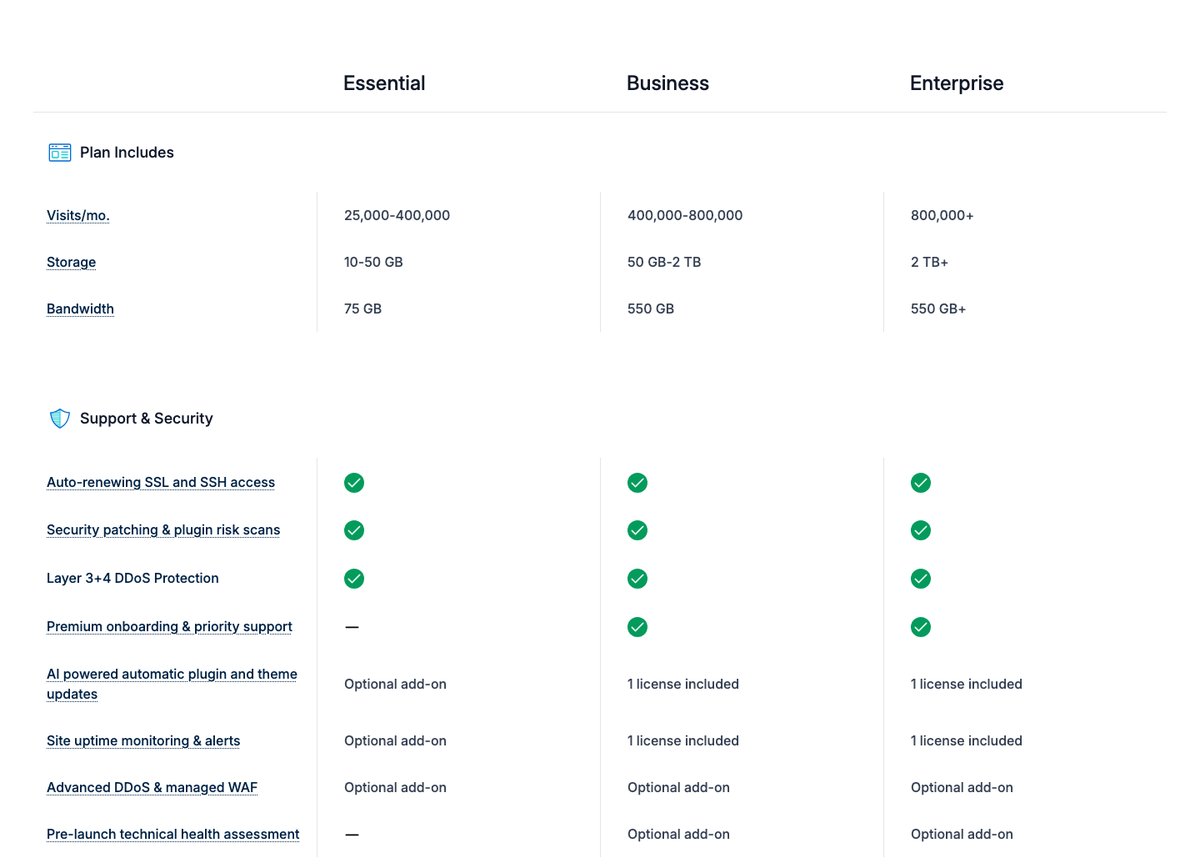
Task: Open AI powered automatic plugin updates link
Action: point(172,684)
